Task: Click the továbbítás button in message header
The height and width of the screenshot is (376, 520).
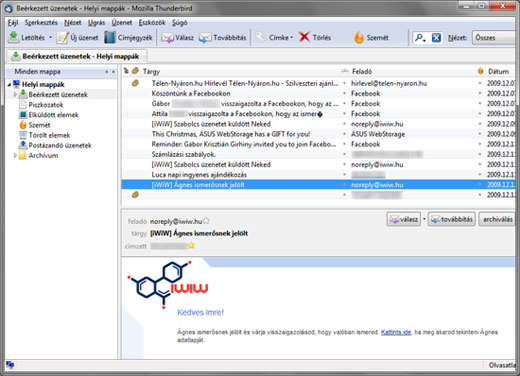Action: coord(451,219)
